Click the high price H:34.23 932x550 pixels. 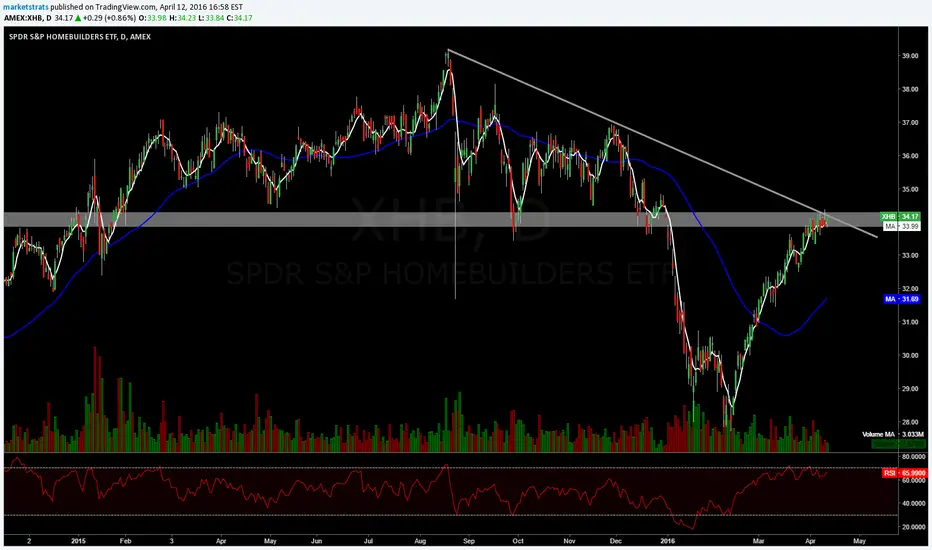(x=182, y=18)
